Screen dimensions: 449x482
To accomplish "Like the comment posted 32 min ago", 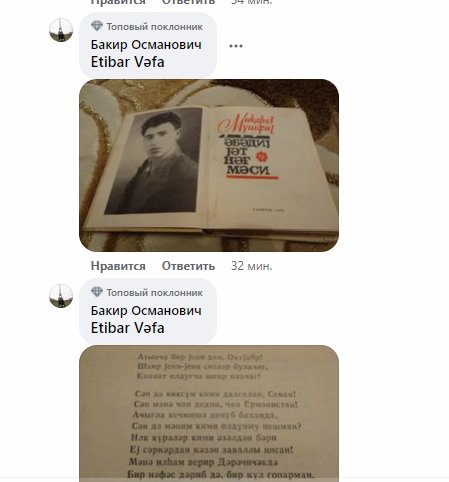I will click(x=118, y=266).
